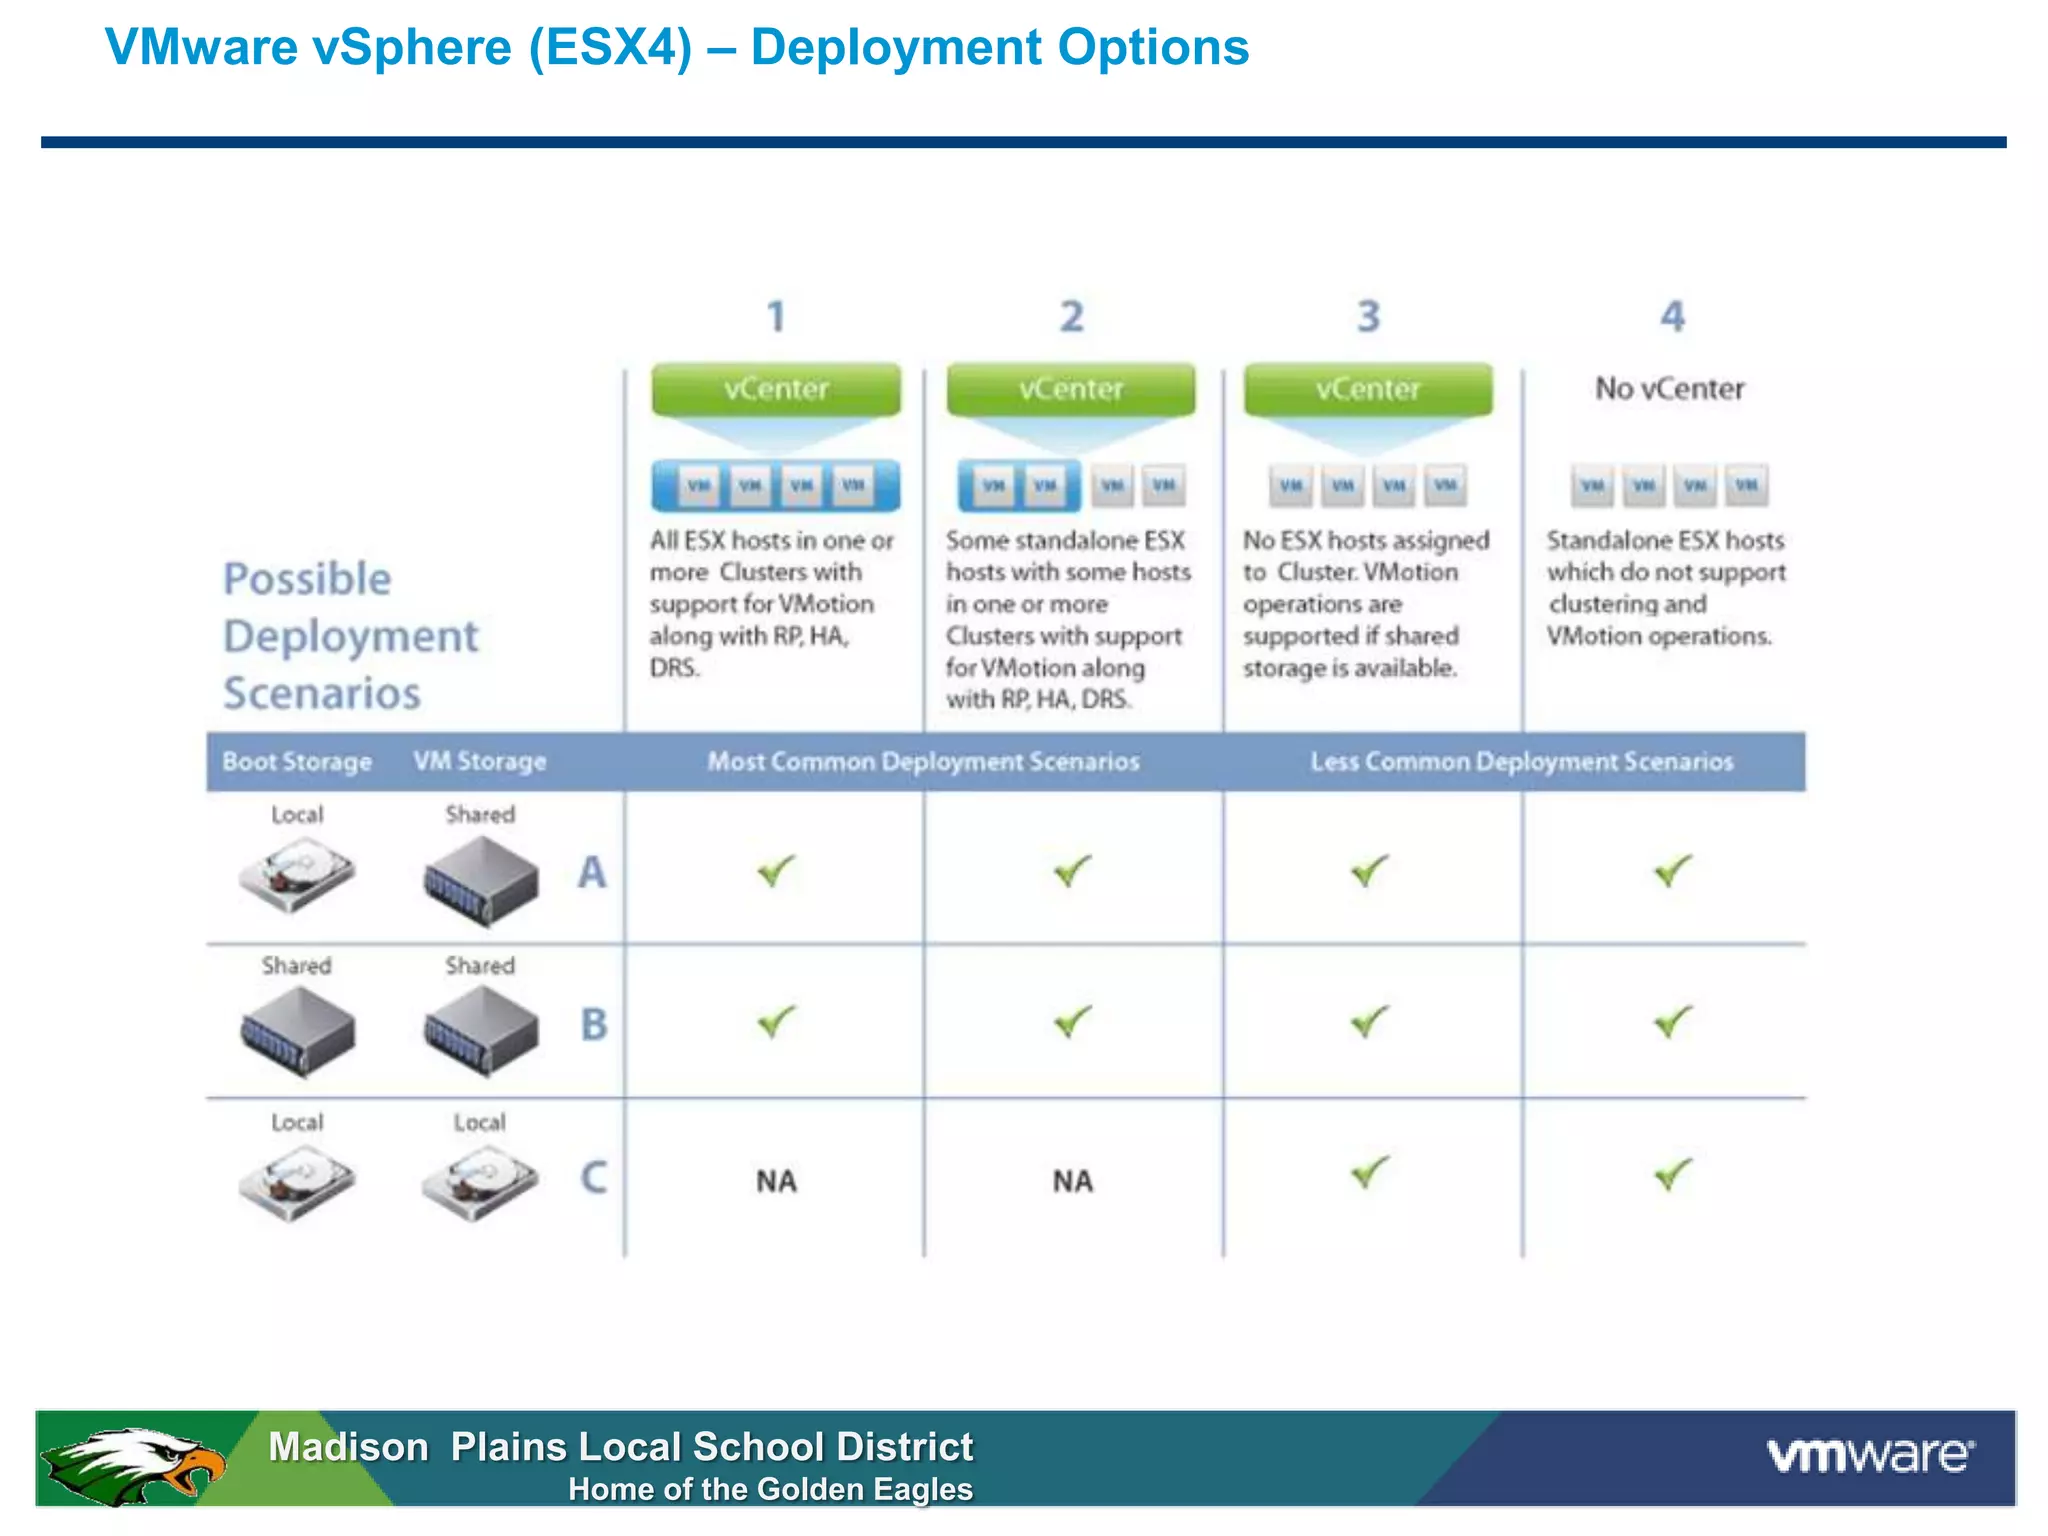
Task: Click 'Home of the Golden Eagles' footer text
Action: (x=770, y=1490)
